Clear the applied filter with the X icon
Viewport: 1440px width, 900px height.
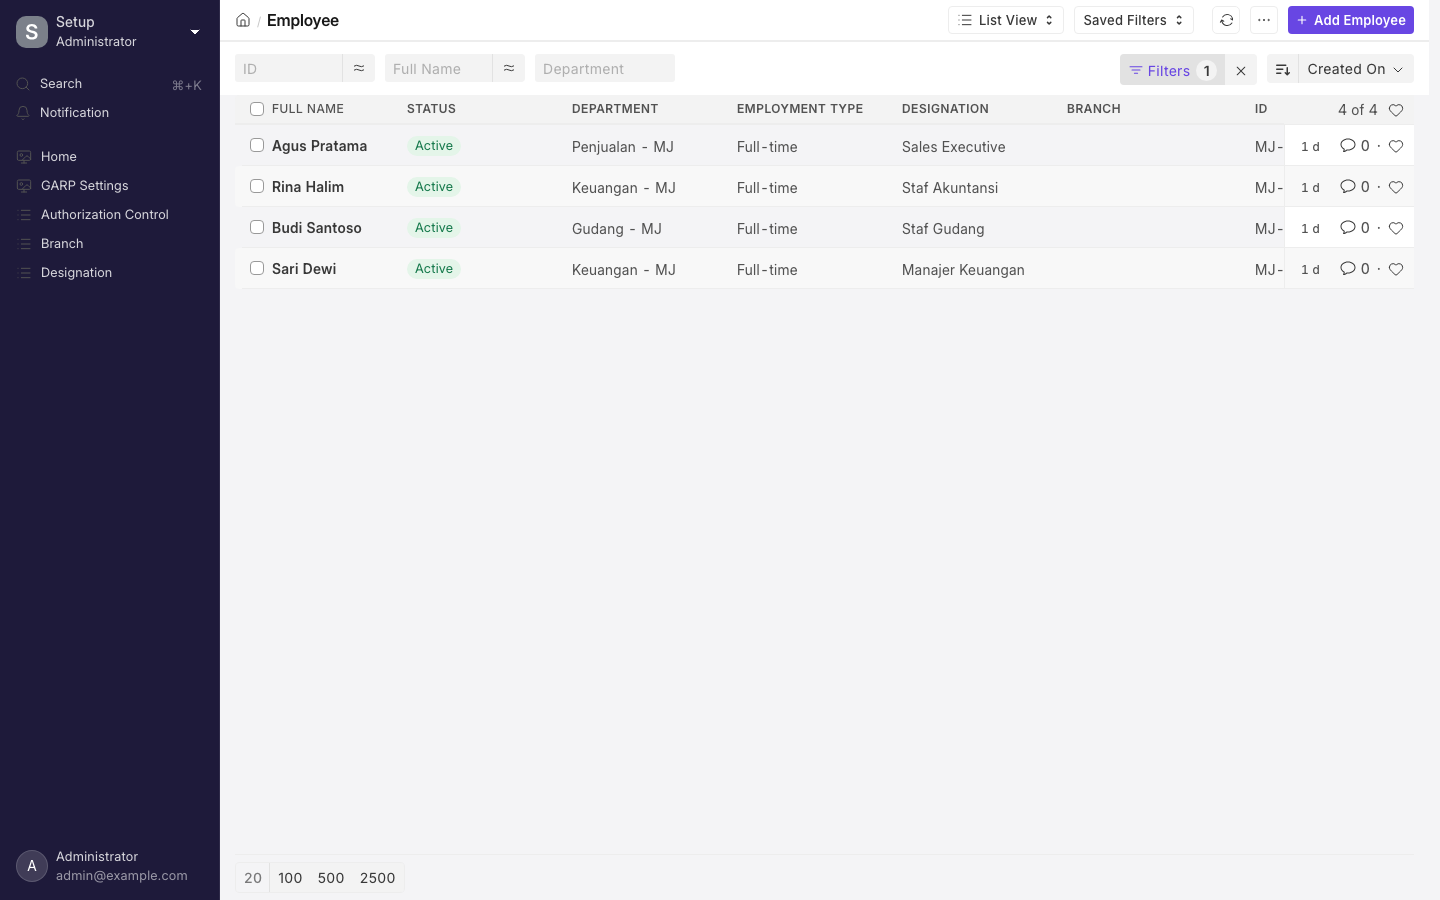(1241, 70)
